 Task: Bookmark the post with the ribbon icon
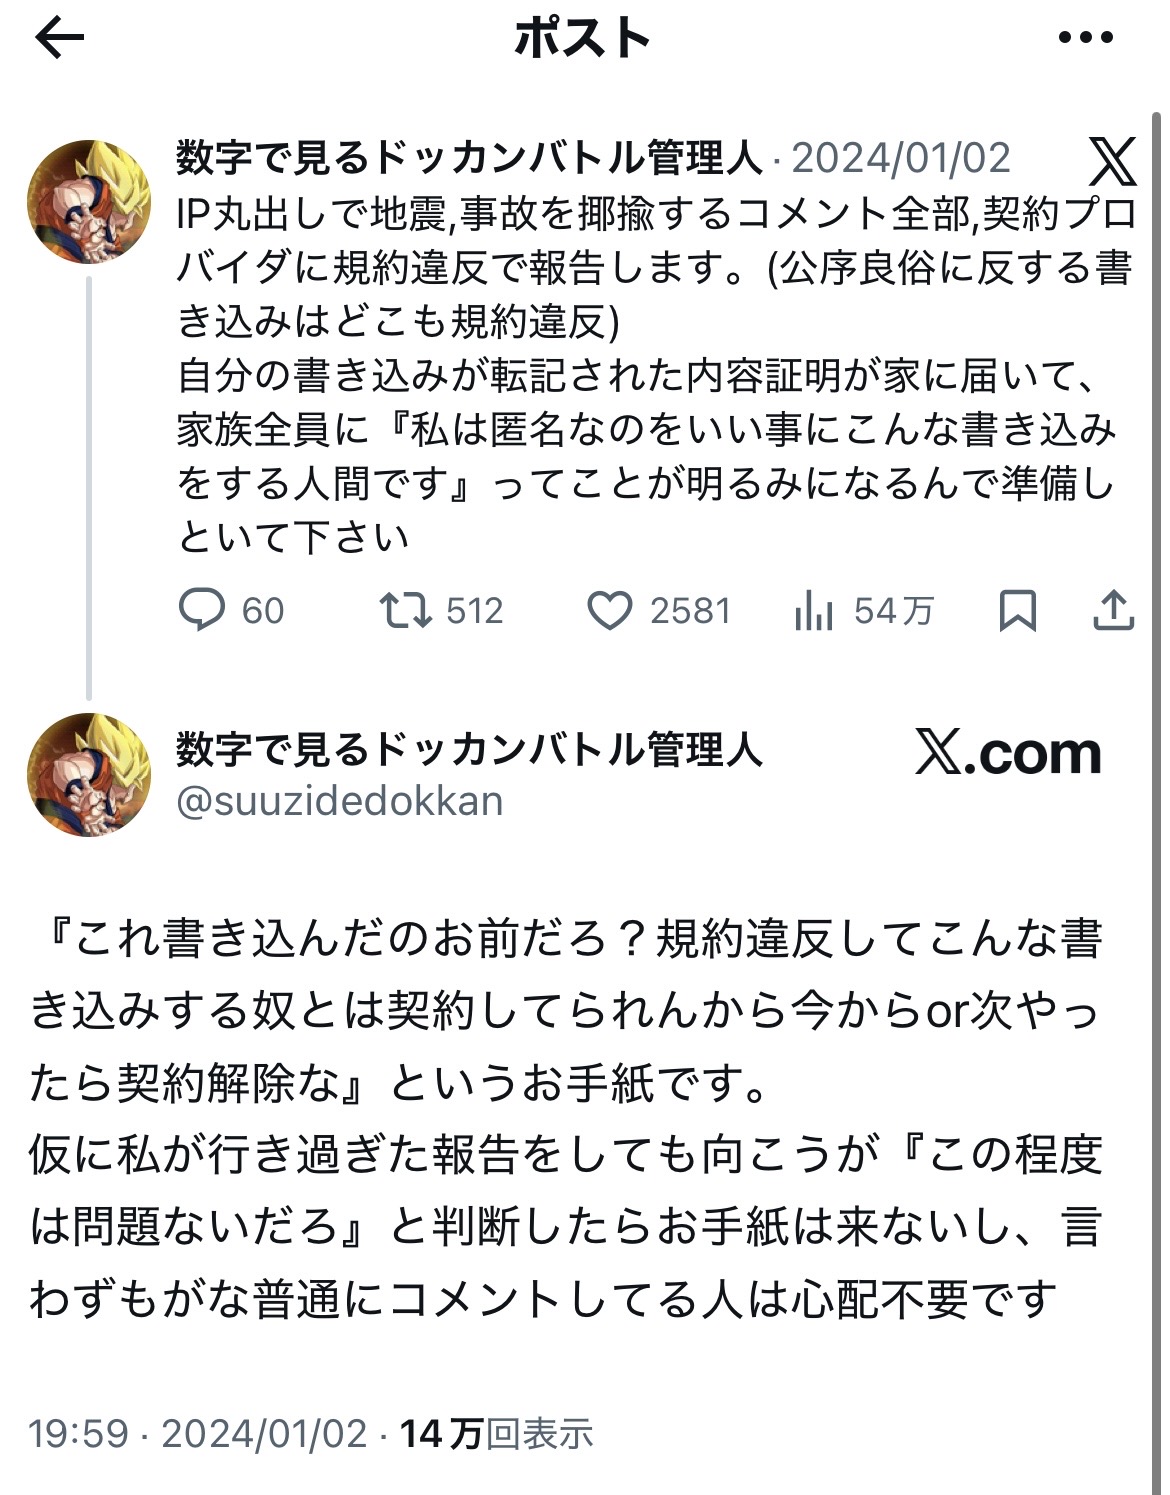[1017, 610]
